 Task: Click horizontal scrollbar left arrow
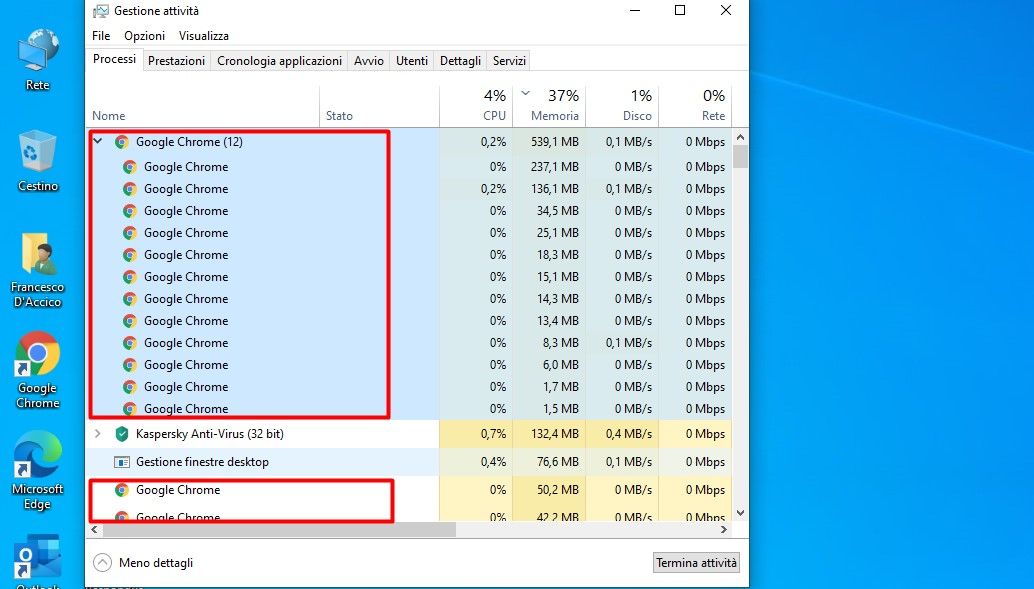point(95,530)
